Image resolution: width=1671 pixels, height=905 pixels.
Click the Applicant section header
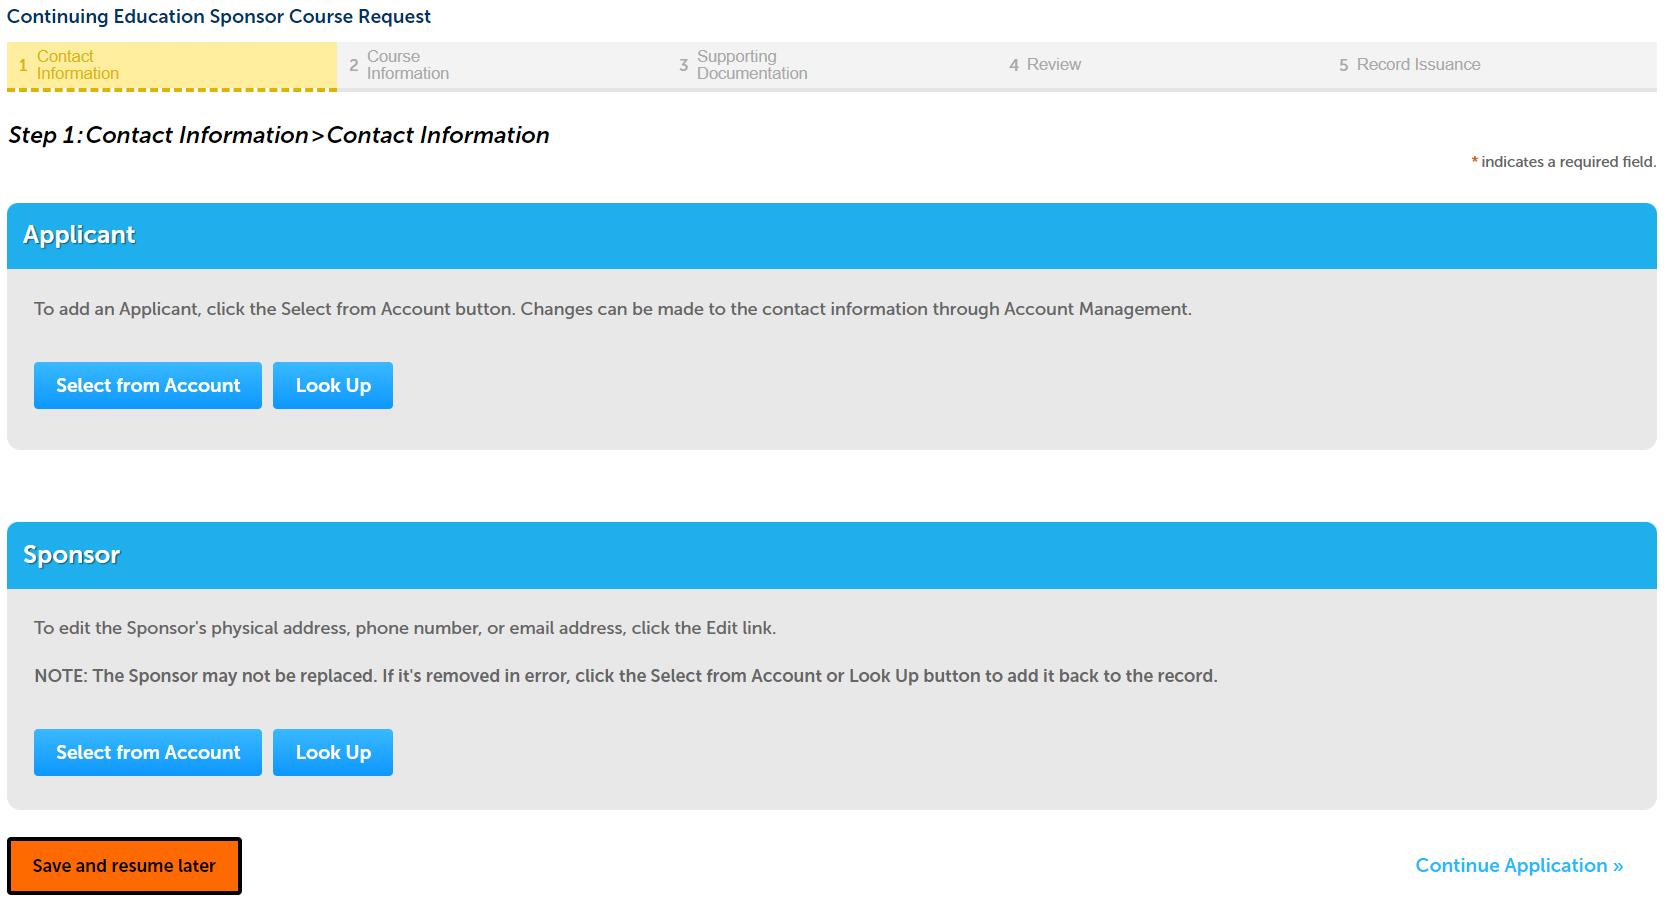click(x=832, y=235)
